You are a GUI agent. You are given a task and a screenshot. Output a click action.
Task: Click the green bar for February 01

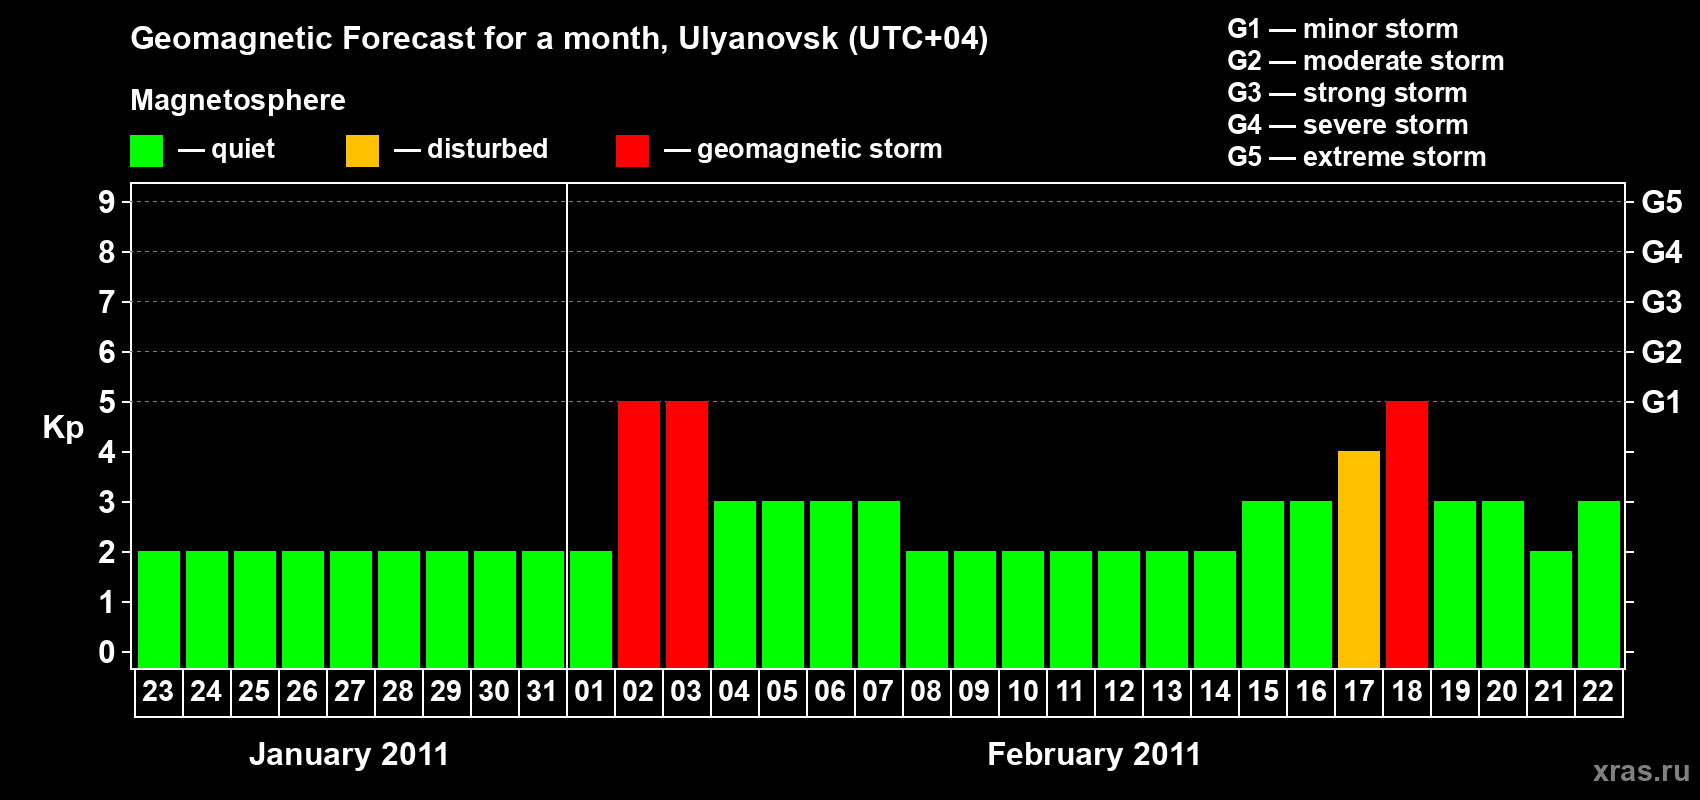591,609
